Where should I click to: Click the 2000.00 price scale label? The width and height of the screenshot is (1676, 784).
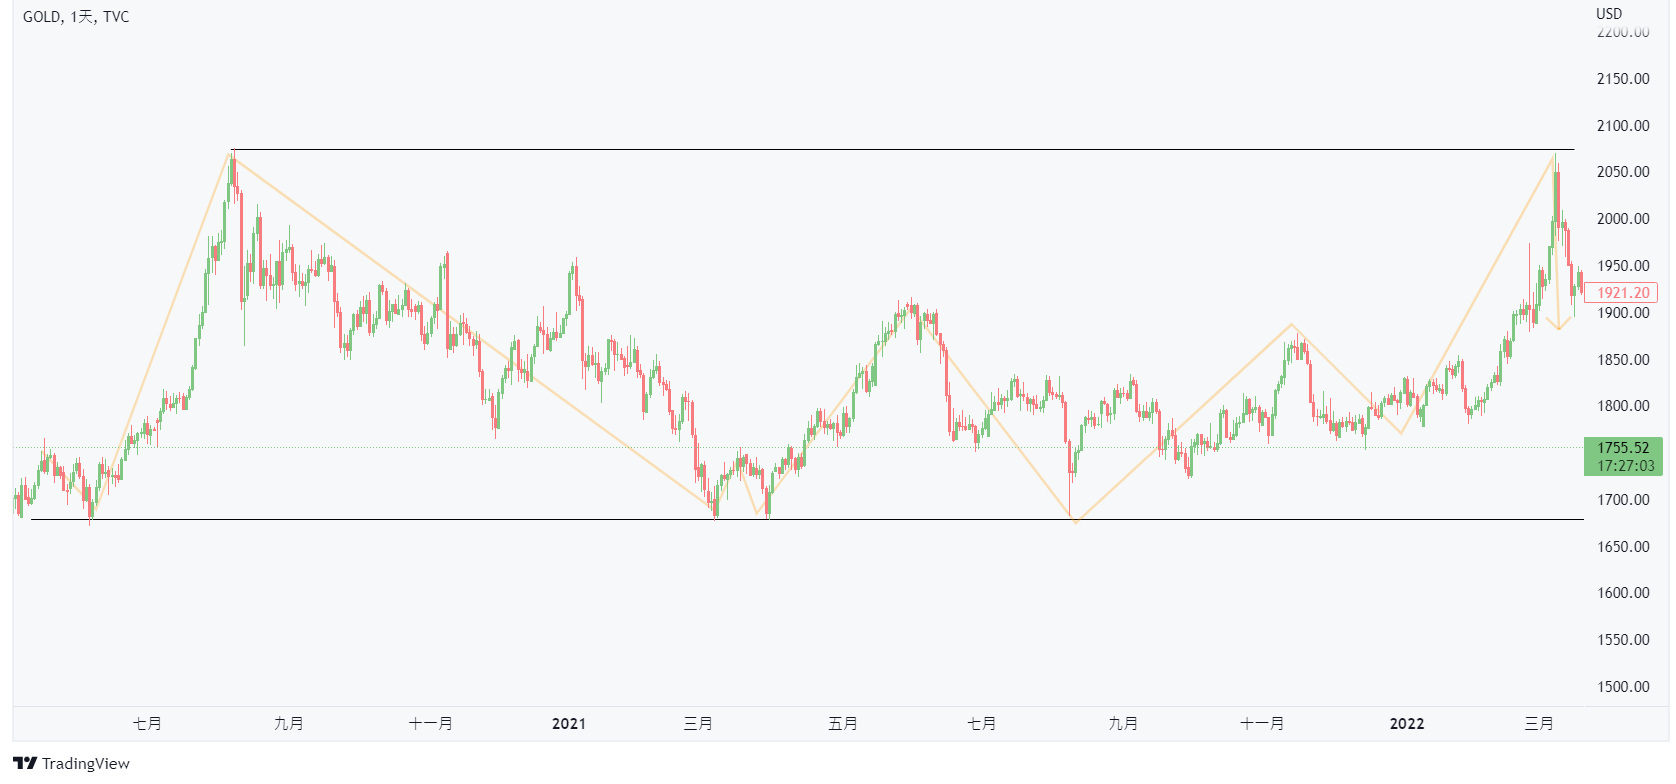point(1623,219)
